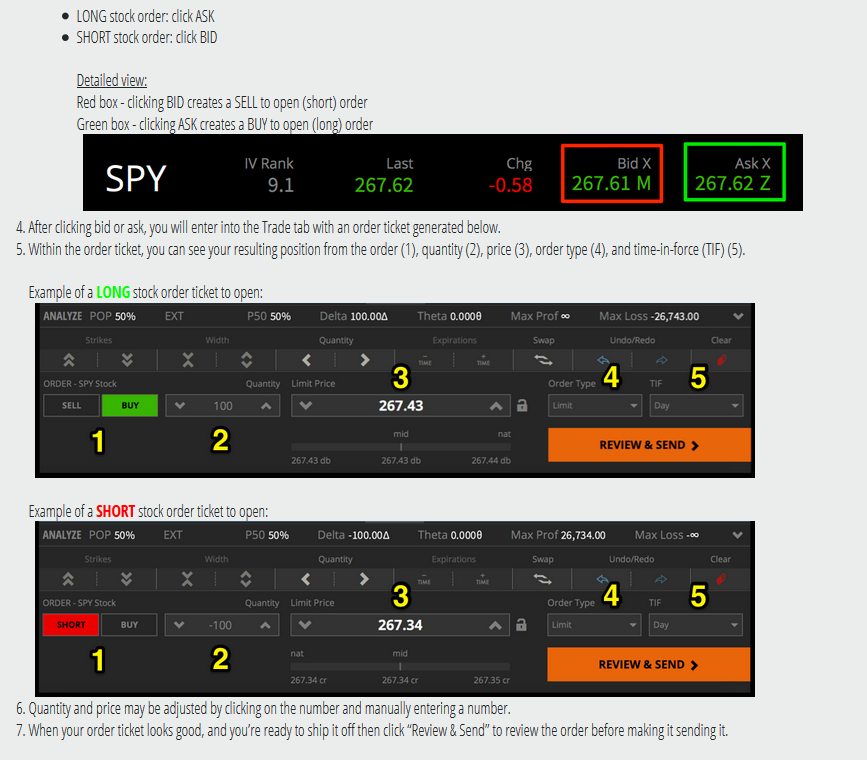Image resolution: width=867 pixels, height=760 pixels.
Task: Click strikes up arrows in long order ticket
Action: pos(69,361)
